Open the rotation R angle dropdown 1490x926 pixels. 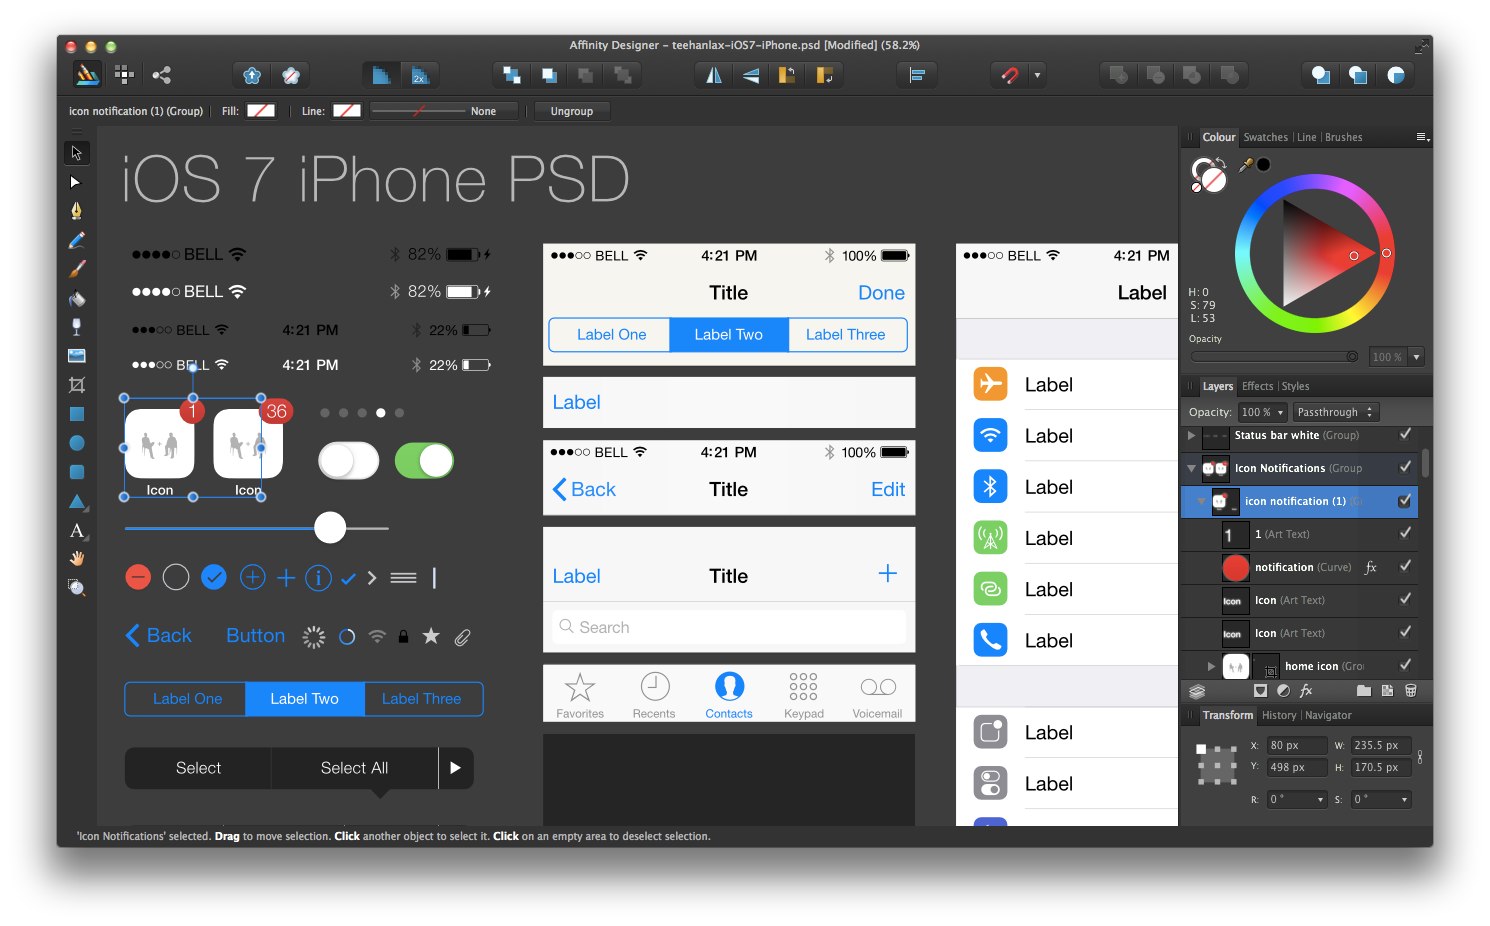point(1320,800)
